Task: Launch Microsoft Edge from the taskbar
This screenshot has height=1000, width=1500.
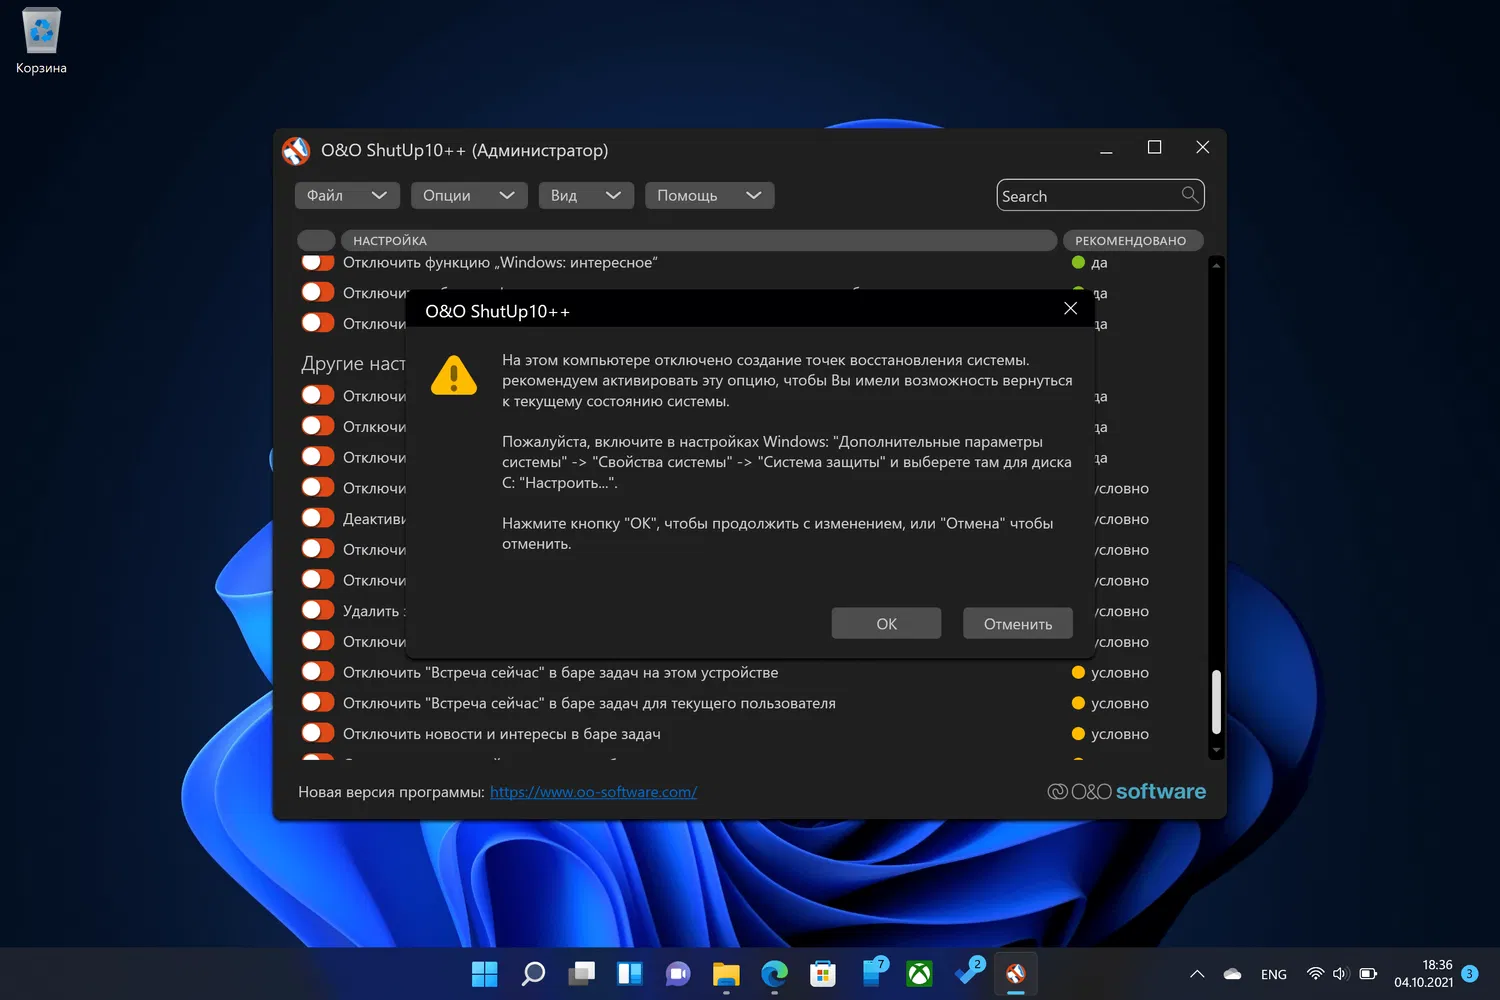Action: [774, 973]
